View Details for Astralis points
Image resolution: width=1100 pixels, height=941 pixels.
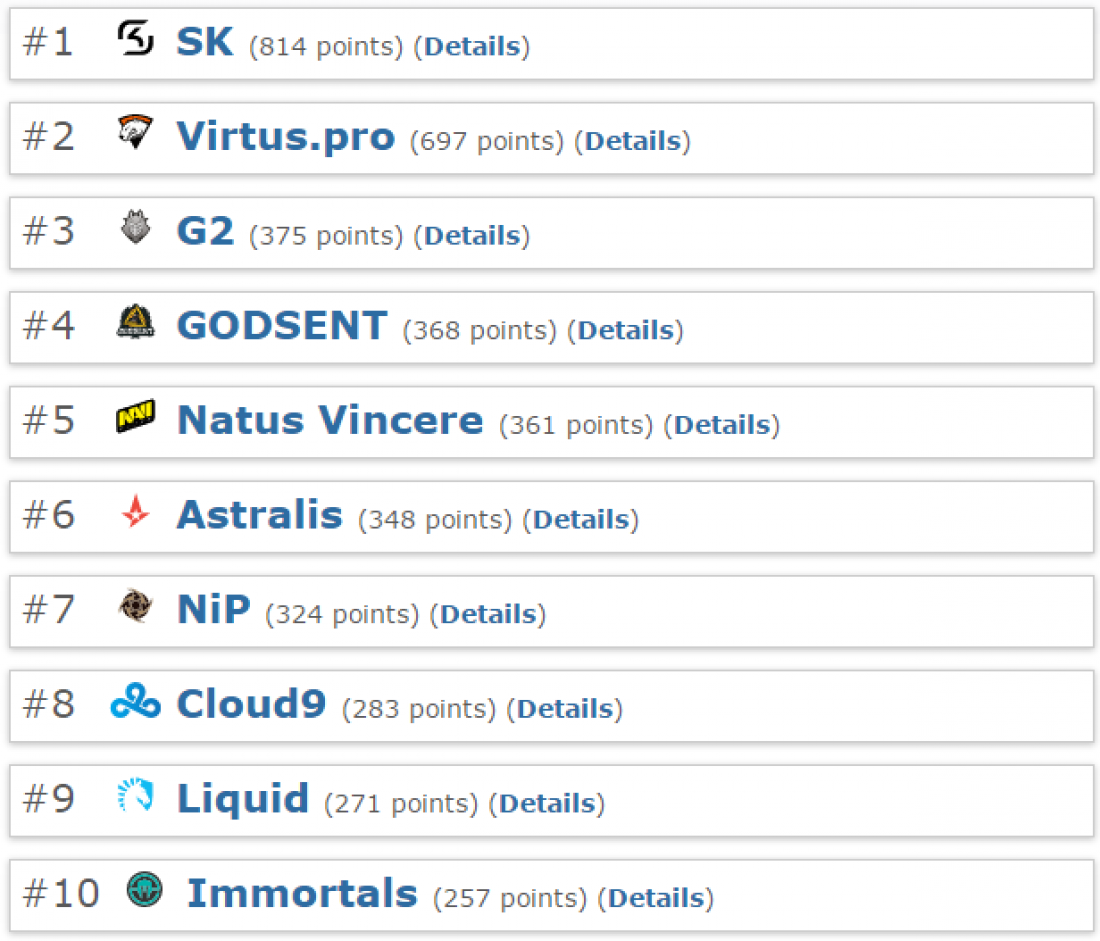(x=582, y=520)
